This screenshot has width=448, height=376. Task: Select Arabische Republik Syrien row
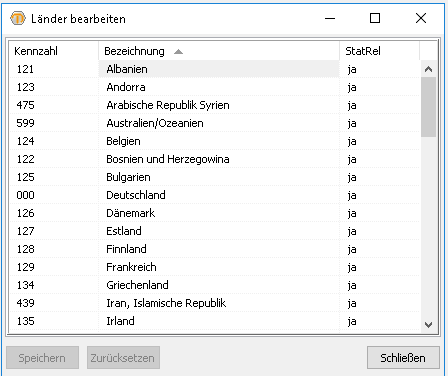215,105
